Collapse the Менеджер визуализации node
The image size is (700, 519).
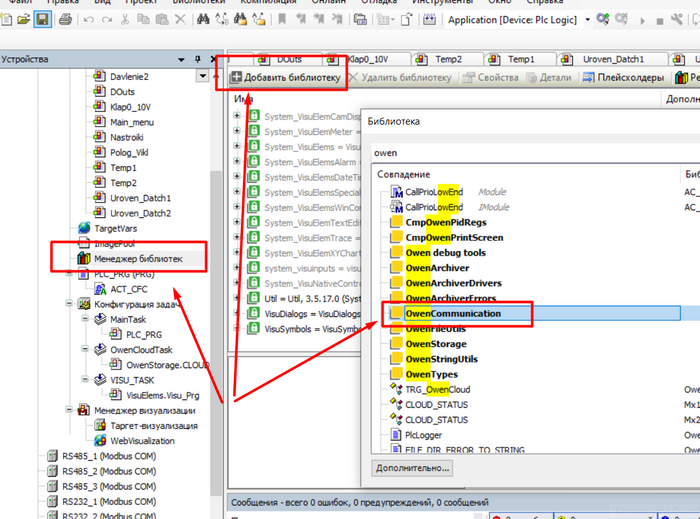[x=69, y=411]
